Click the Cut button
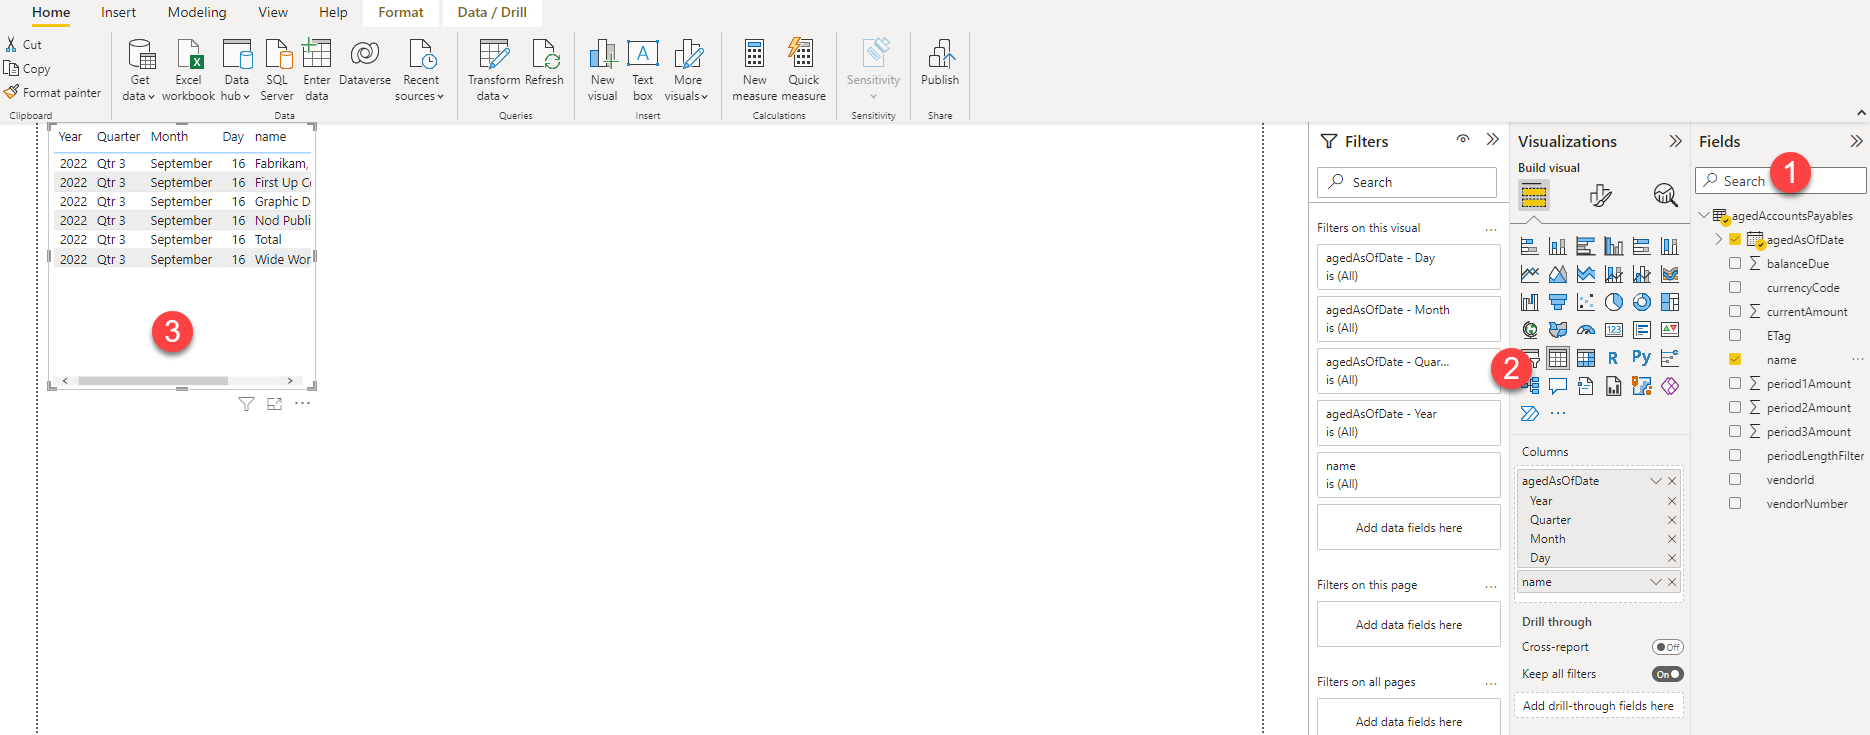Screen dimensions: 1870x735 [x=23, y=45]
